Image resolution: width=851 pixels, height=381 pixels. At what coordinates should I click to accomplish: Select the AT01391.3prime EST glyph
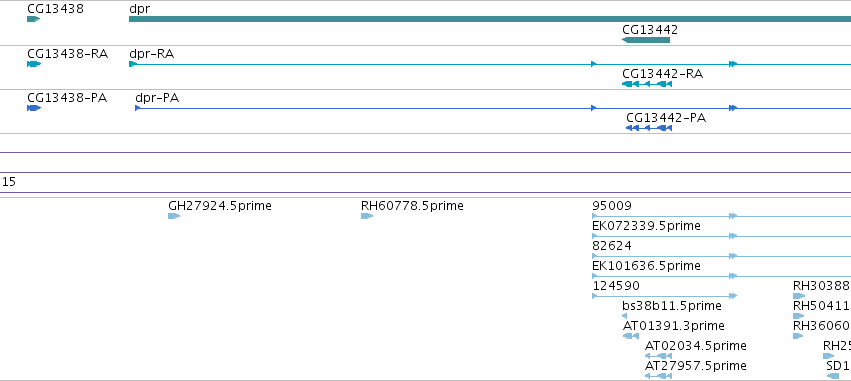(x=631, y=336)
